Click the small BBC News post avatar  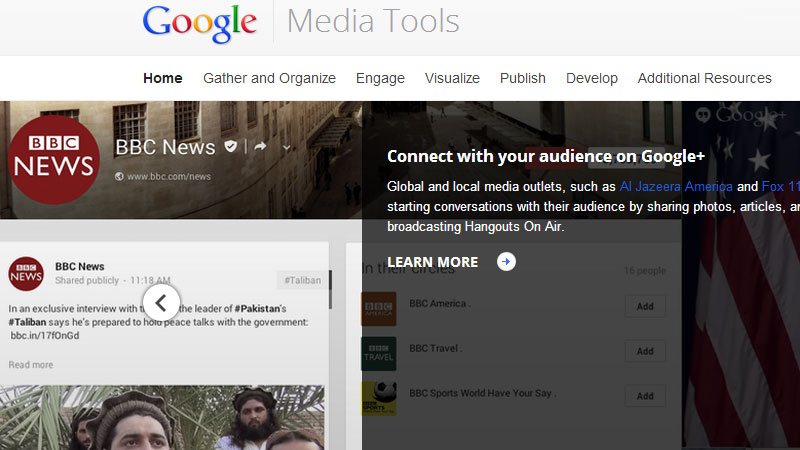click(x=26, y=273)
